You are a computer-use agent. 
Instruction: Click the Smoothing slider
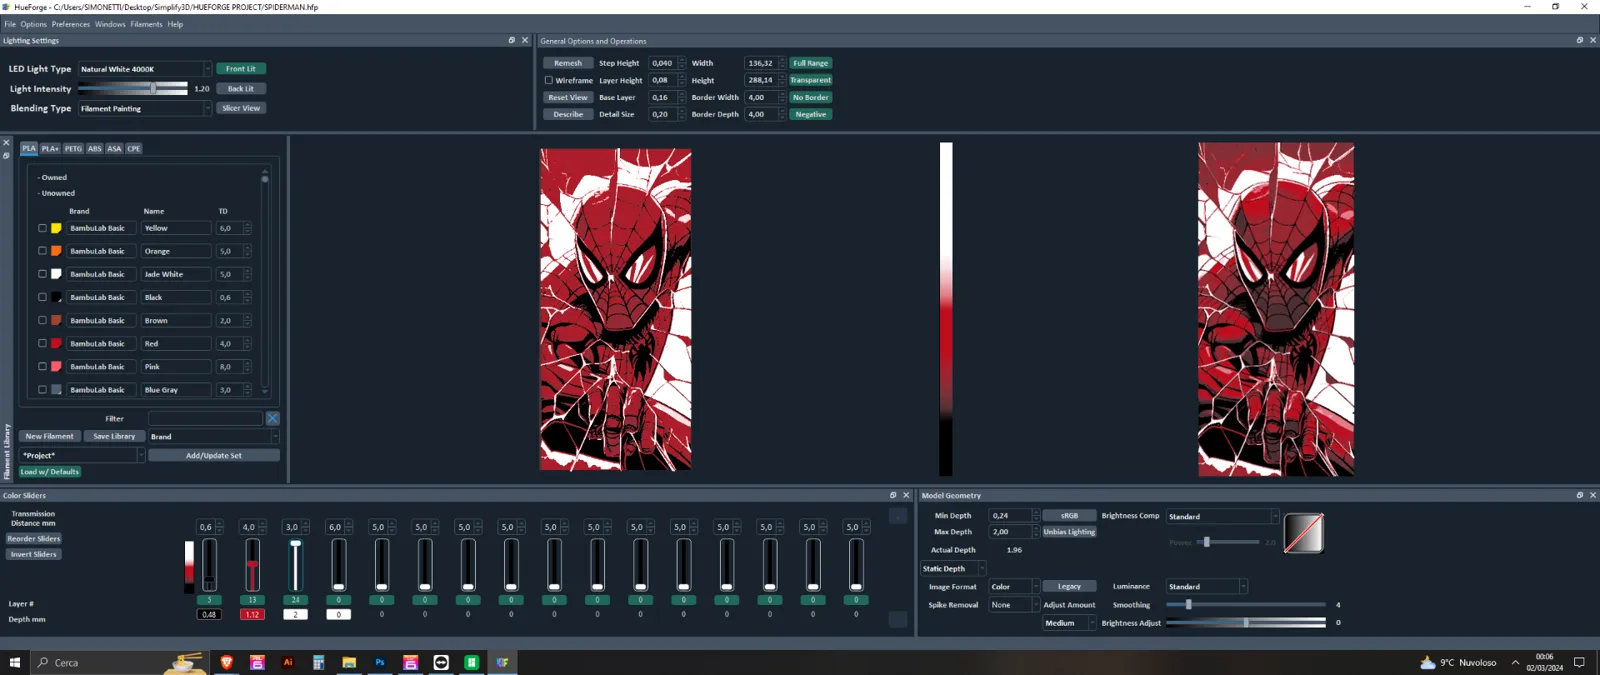pos(1246,604)
